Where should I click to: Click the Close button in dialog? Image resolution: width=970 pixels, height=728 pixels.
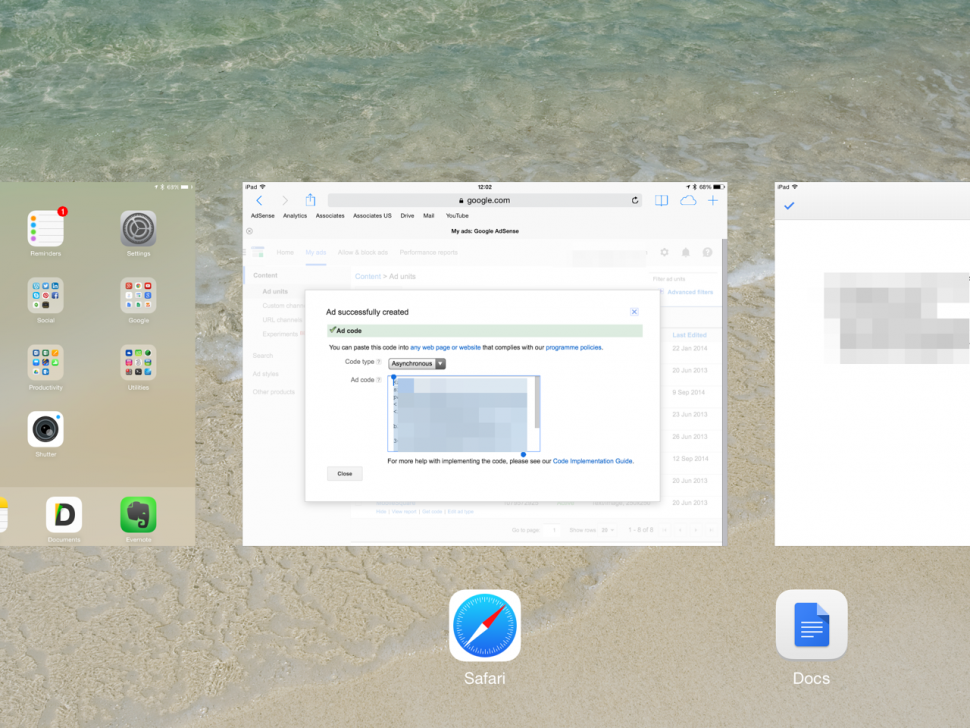pos(345,474)
